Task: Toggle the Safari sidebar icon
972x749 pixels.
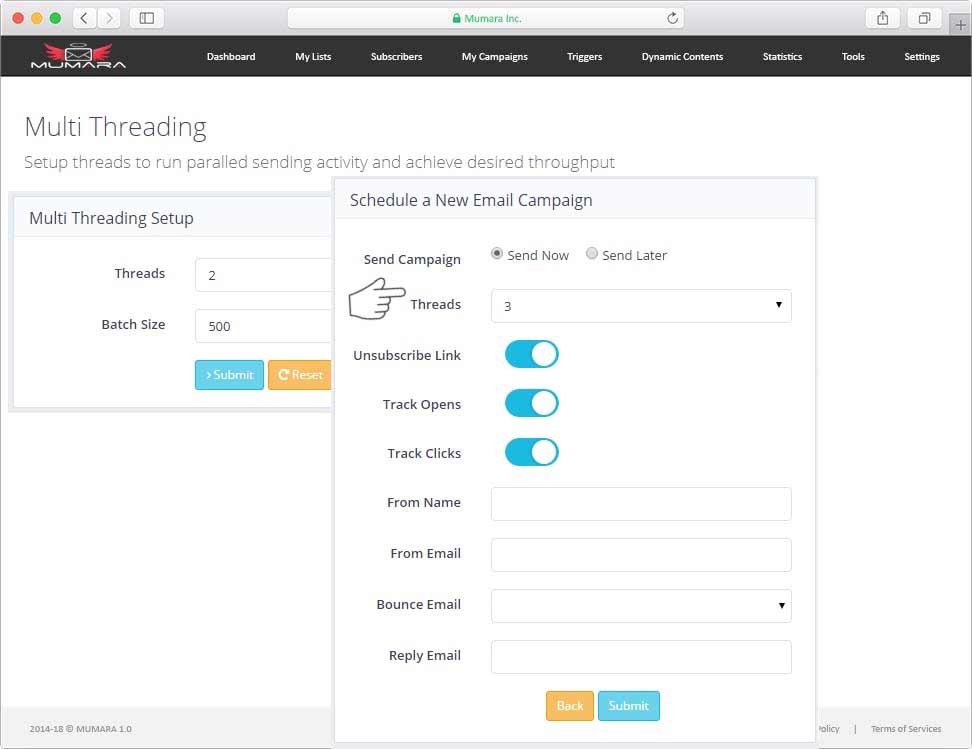Action: tap(147, 18)
